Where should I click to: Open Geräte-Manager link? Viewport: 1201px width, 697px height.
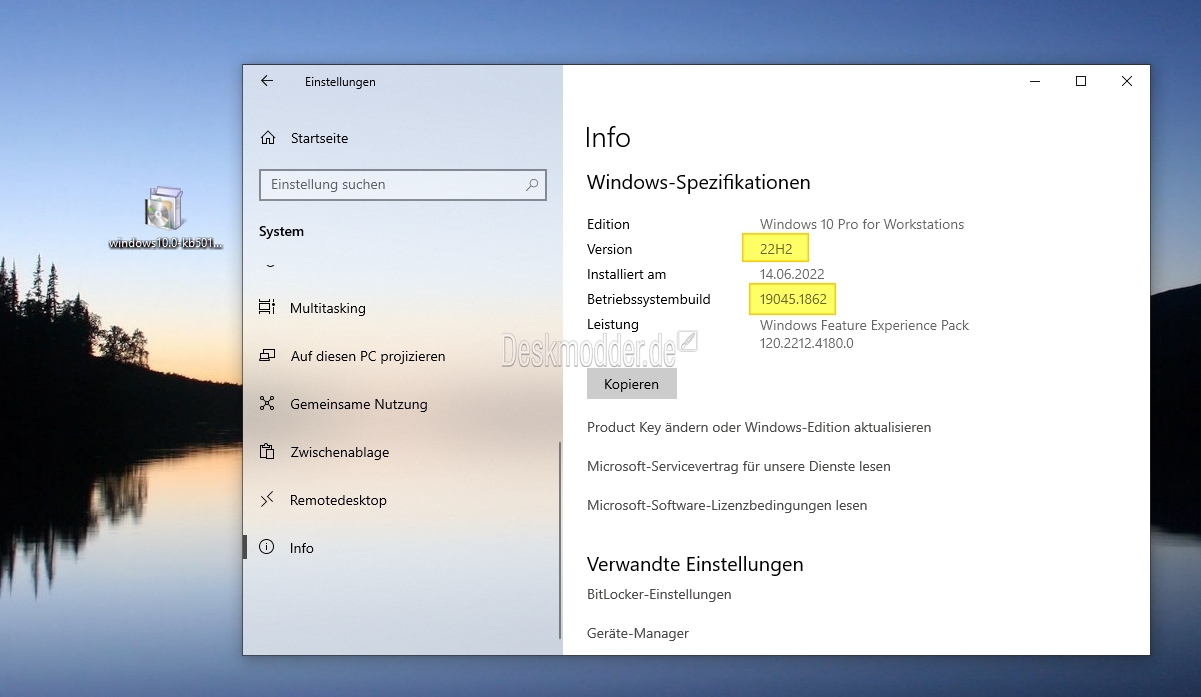coord(638,633)
